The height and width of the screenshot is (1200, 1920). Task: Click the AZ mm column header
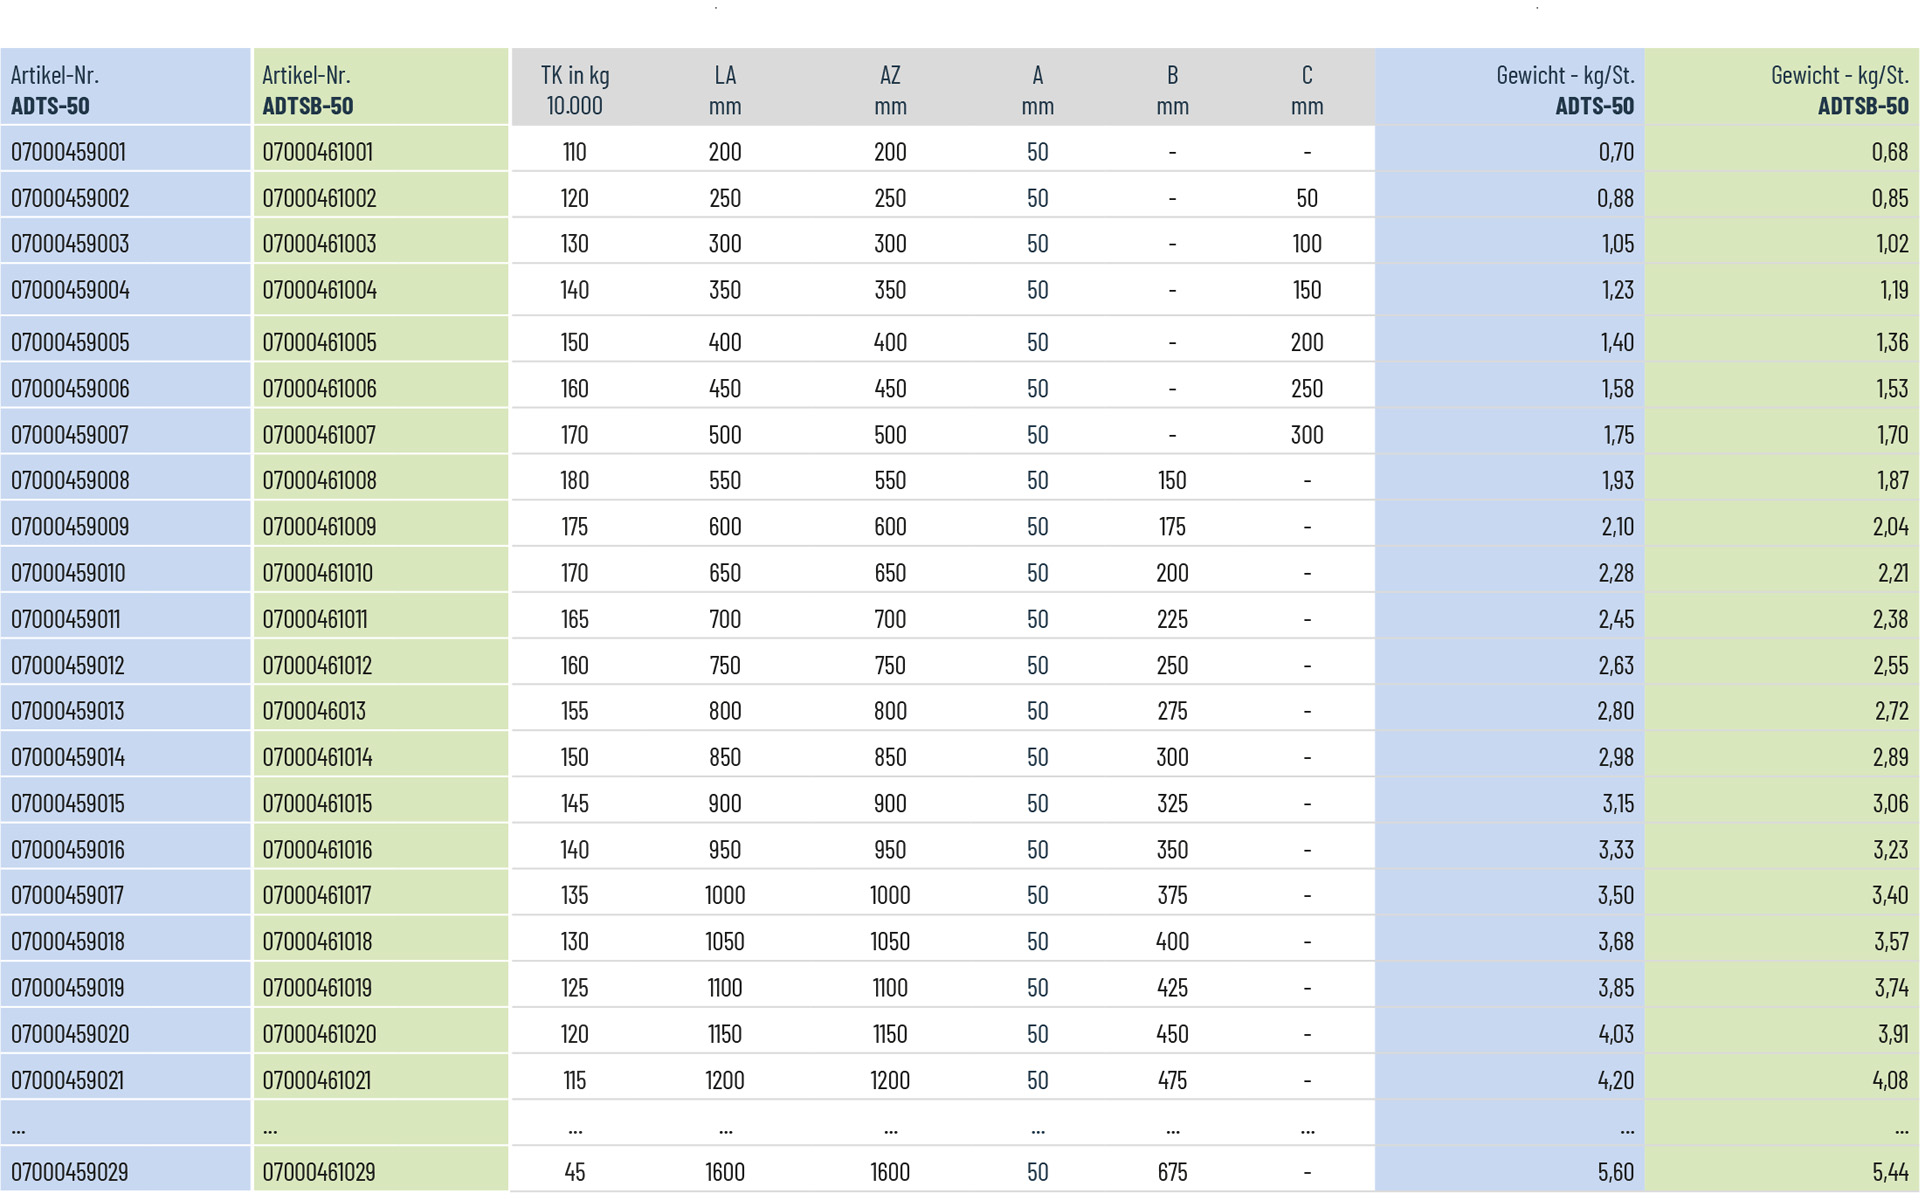point(890,90)
